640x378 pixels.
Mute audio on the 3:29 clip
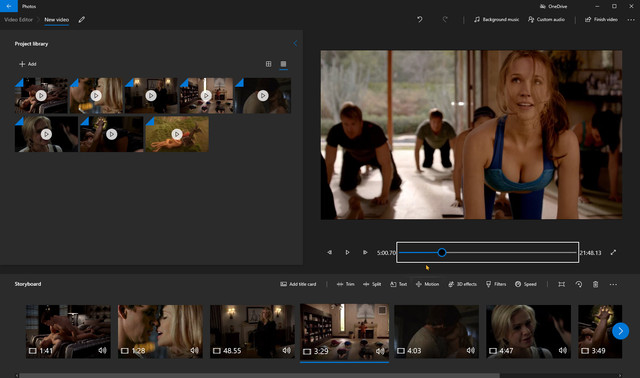click(380, 351)
